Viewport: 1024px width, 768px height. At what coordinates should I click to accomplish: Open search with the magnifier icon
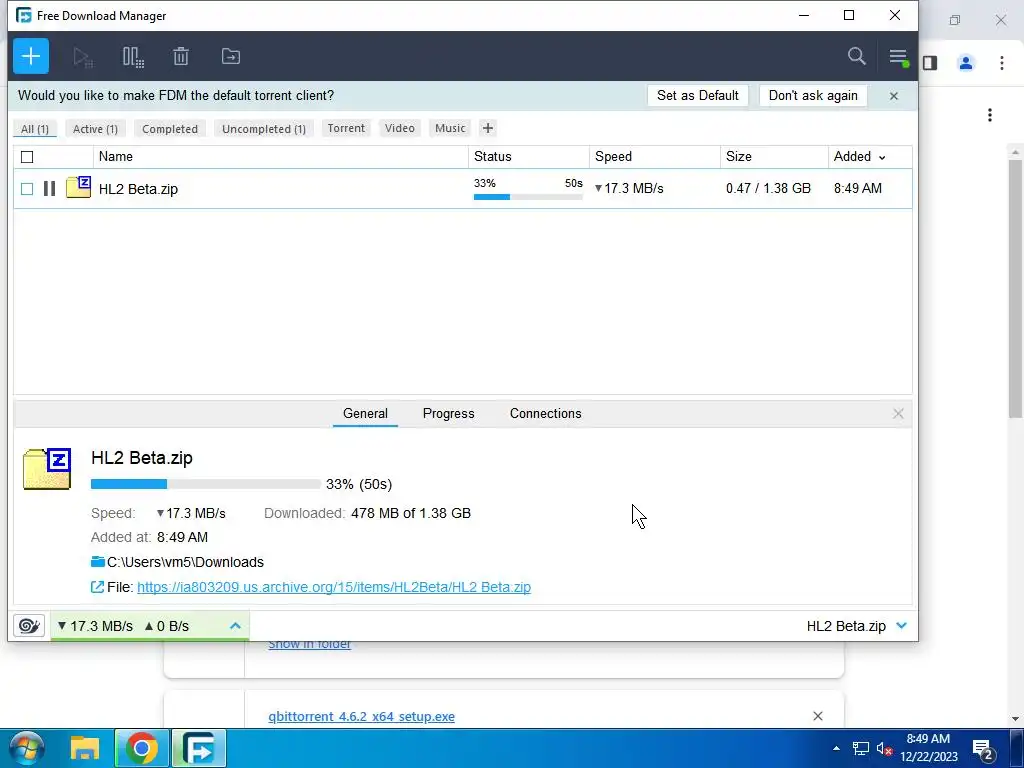tap(856, 56)
